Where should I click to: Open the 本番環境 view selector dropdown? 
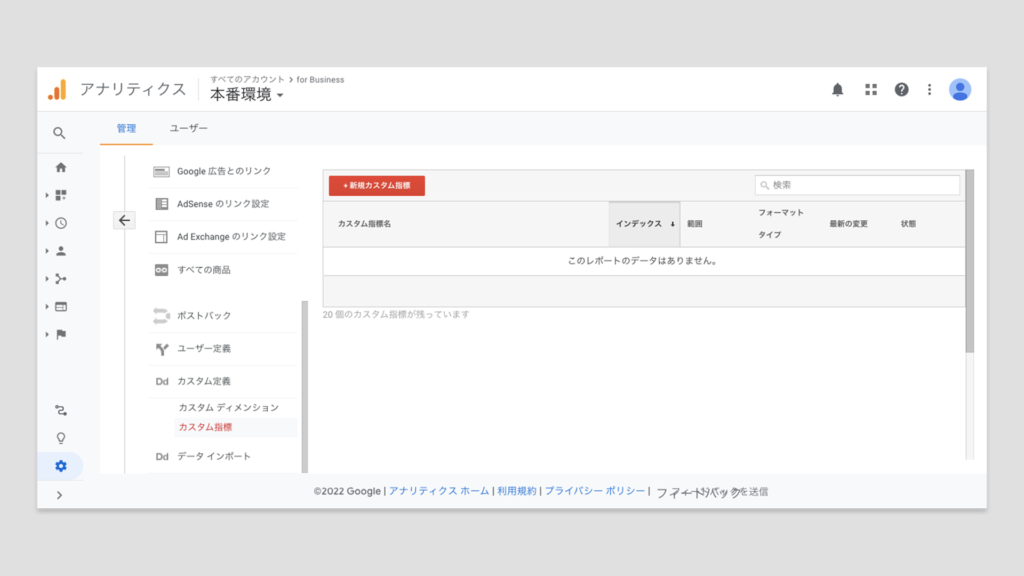[x=246, y=95]
